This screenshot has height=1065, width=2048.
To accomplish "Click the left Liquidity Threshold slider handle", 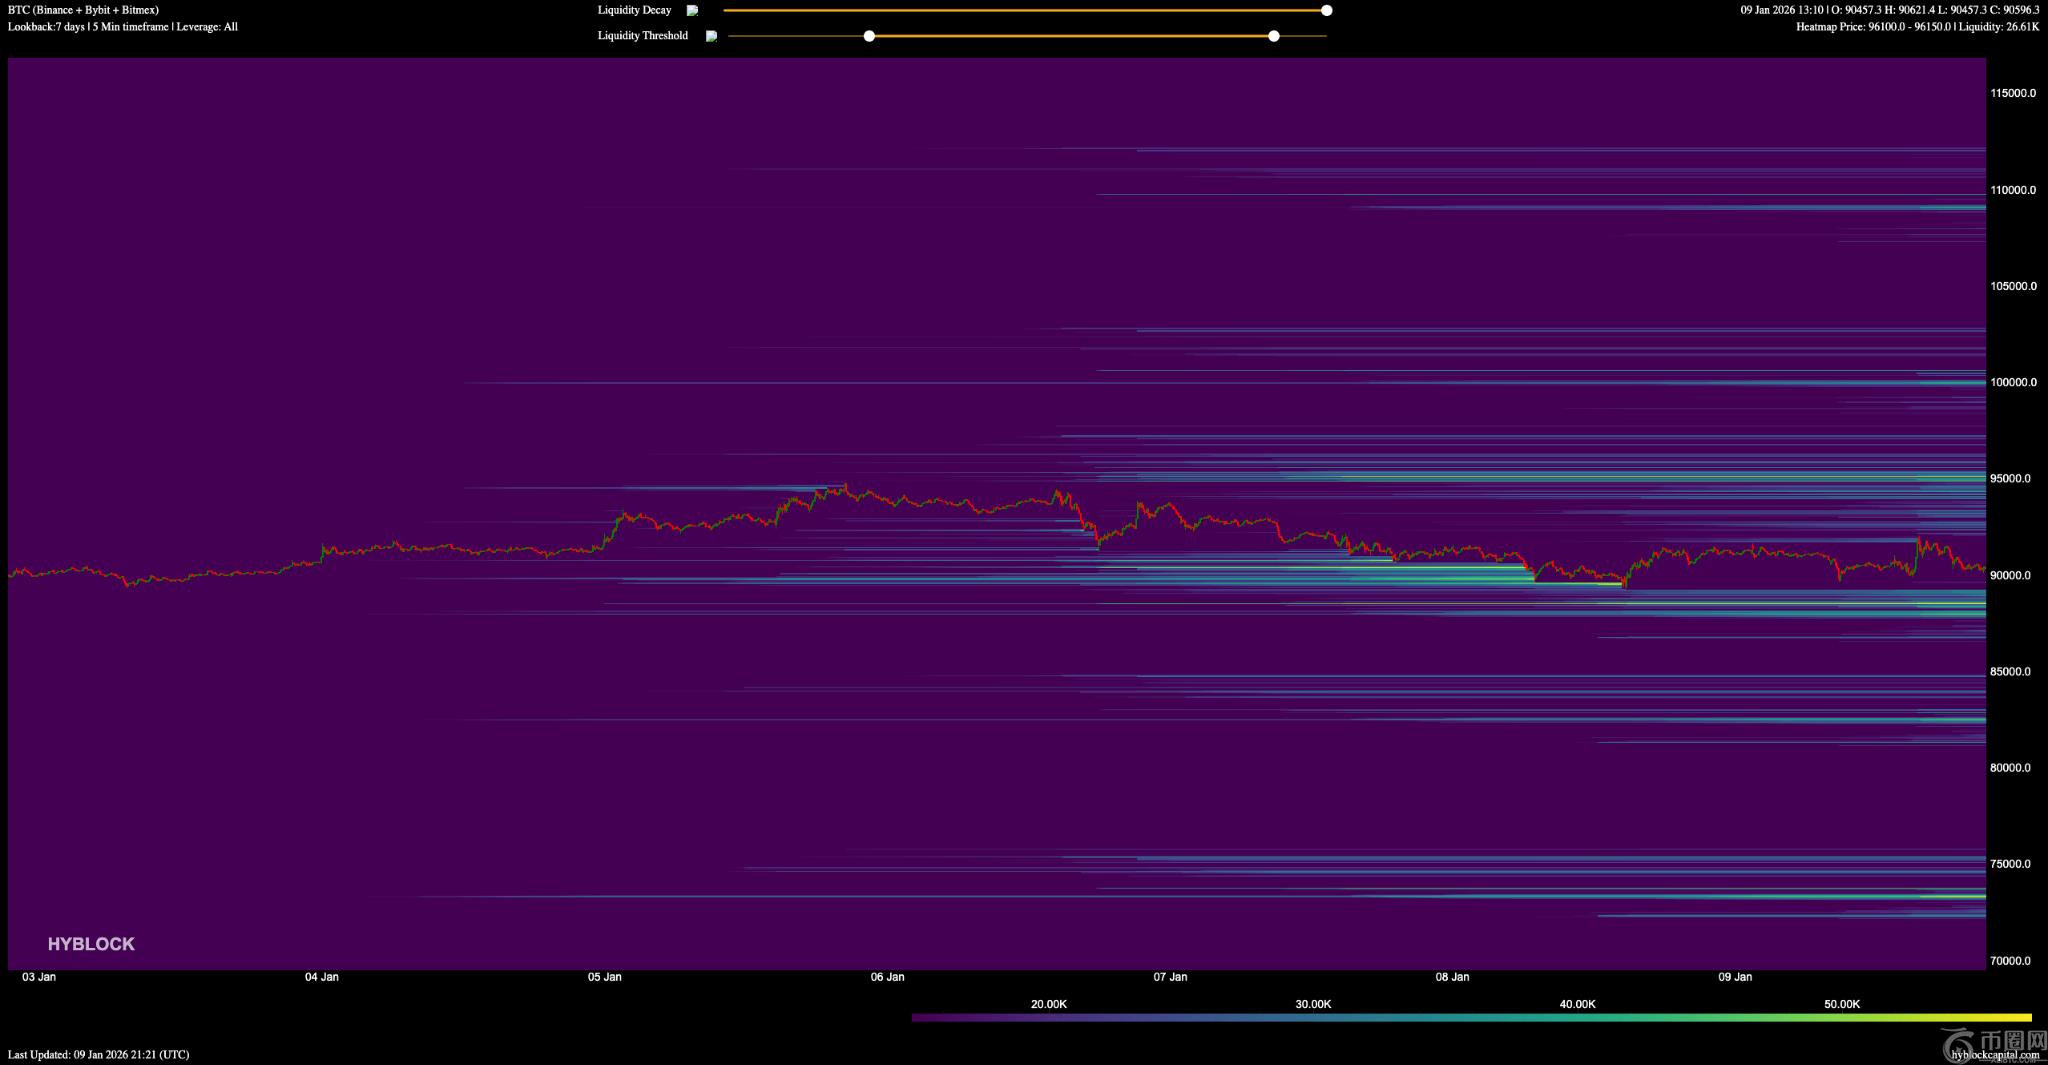I will pos(869,36).
